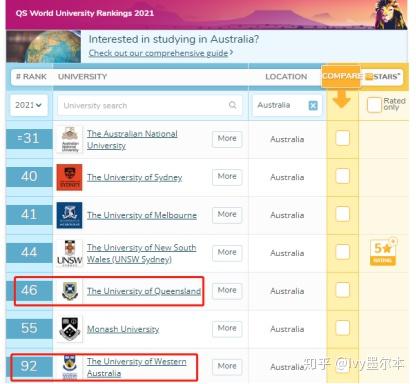Click the University of Melbourne crest logo
The width and height of the screenshot is (416, 384).
69,215
